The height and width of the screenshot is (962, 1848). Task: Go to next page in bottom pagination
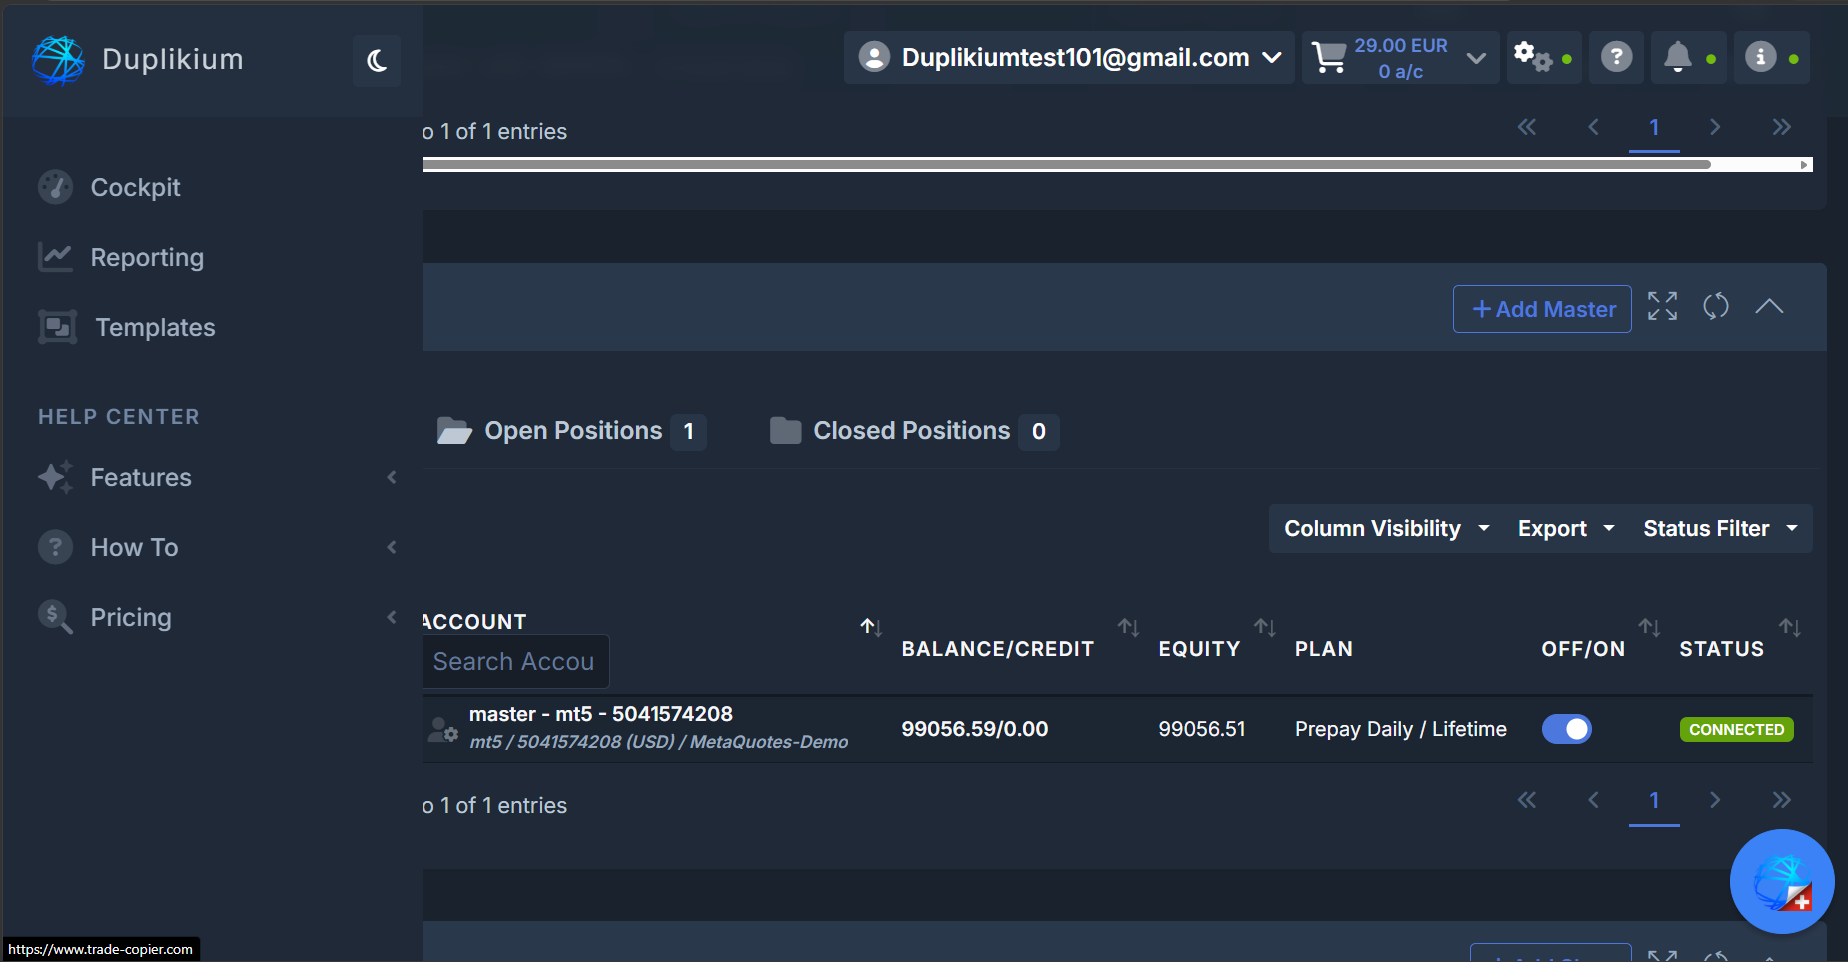pos(1715,800)
